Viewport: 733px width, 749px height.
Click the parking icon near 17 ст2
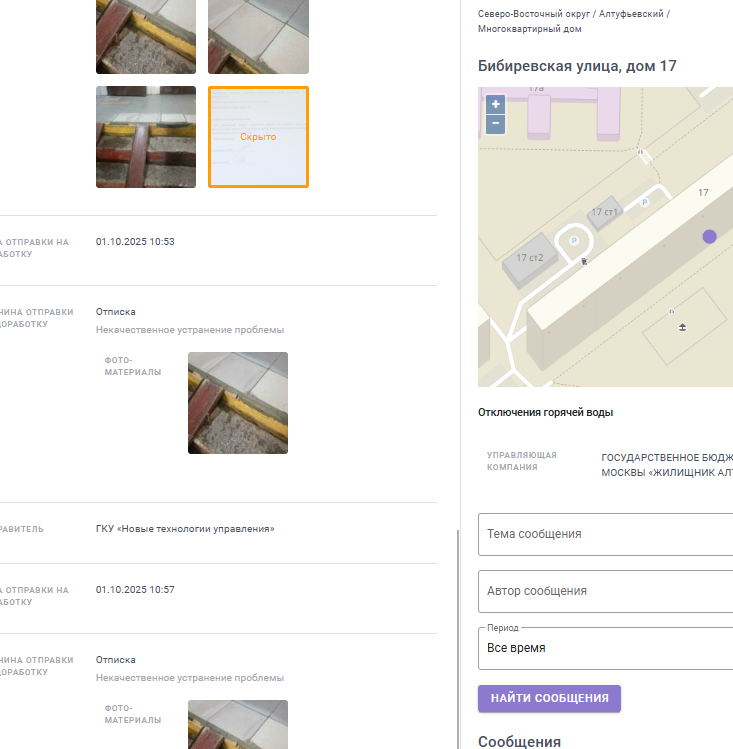(x=574, y=240)
